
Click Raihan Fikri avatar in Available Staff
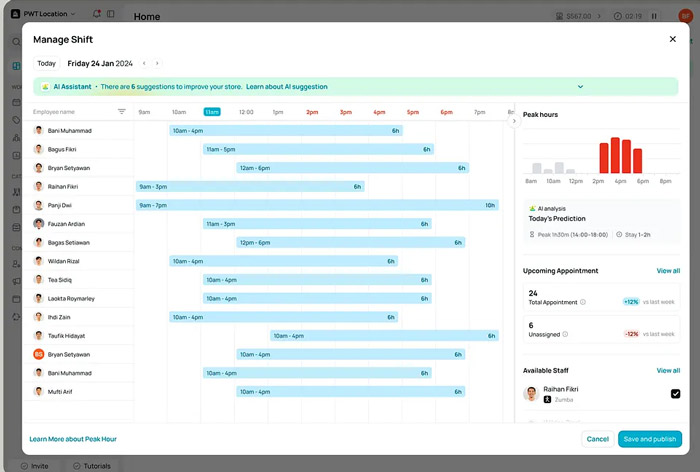click(531, 394)
